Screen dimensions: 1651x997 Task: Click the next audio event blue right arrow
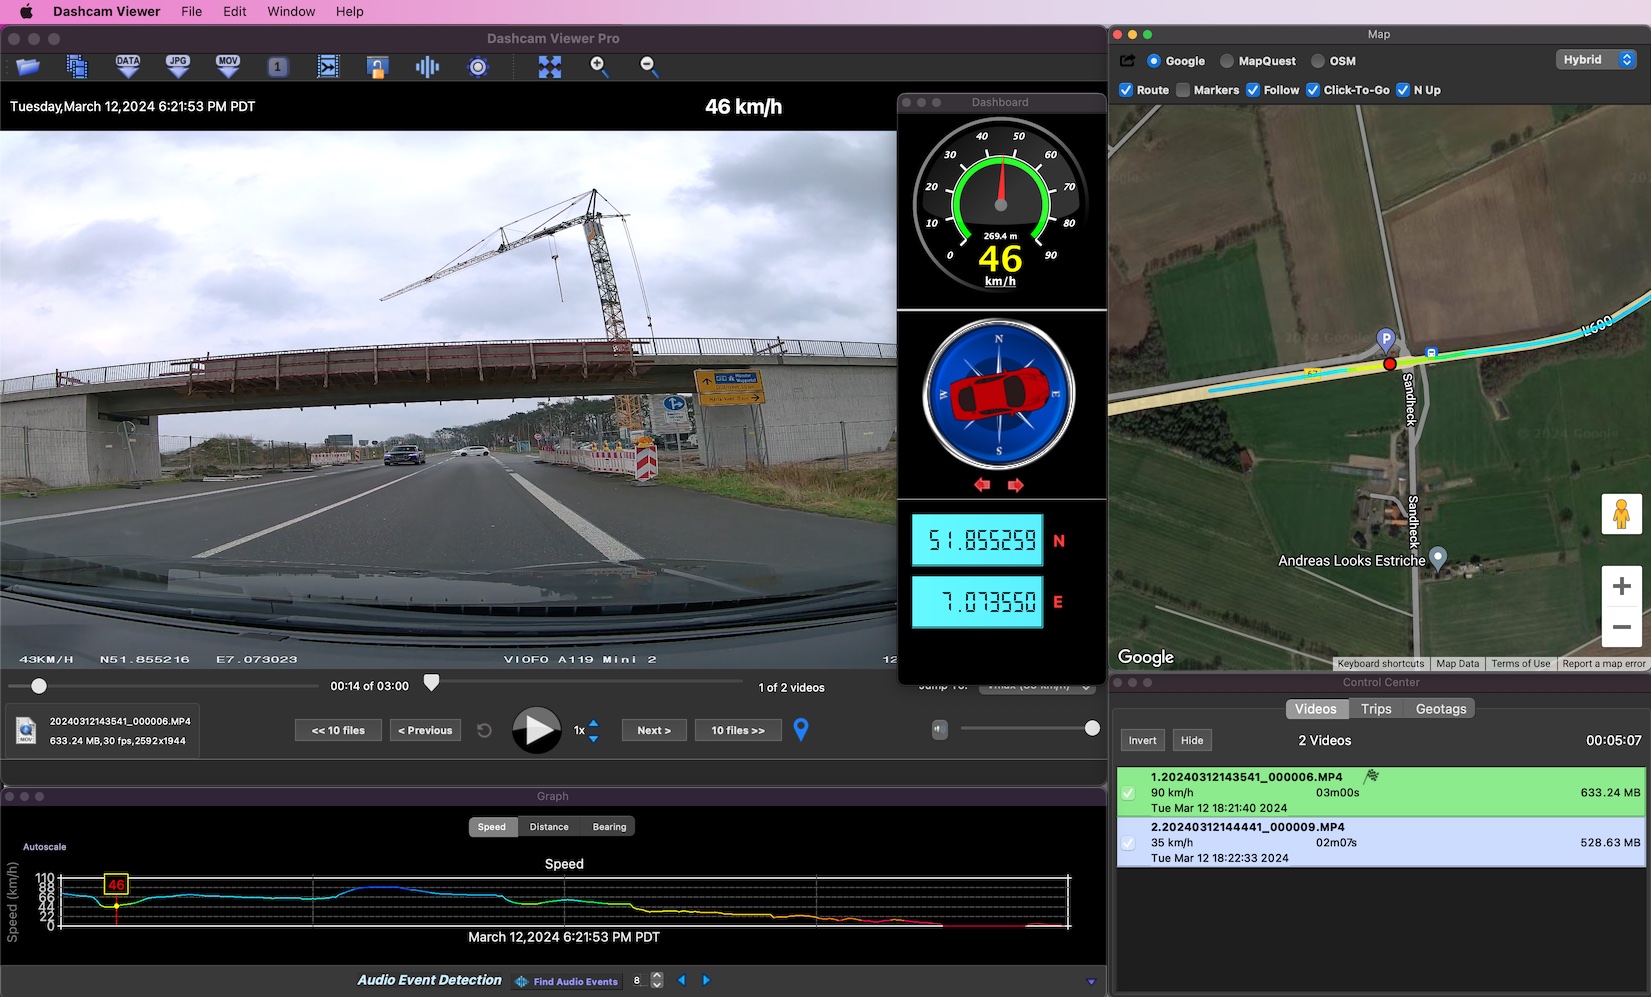click(706, 981)
